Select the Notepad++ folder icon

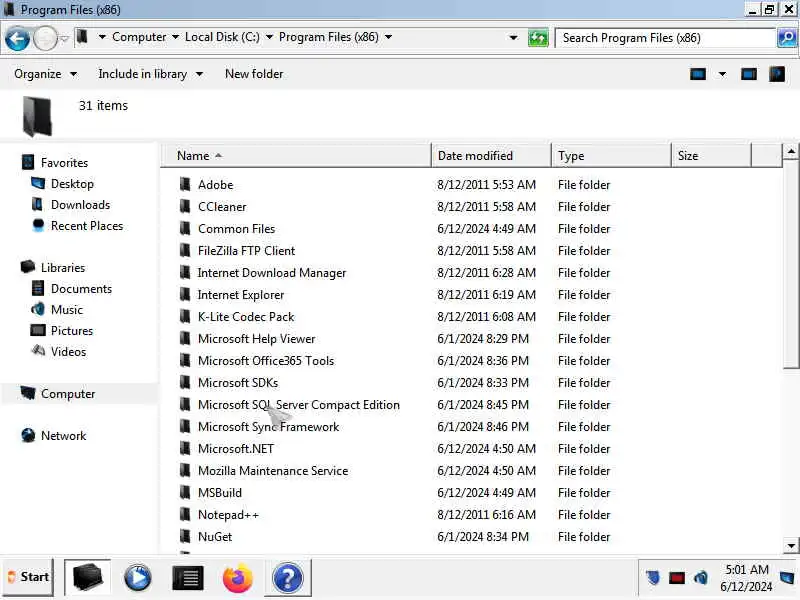185,514
